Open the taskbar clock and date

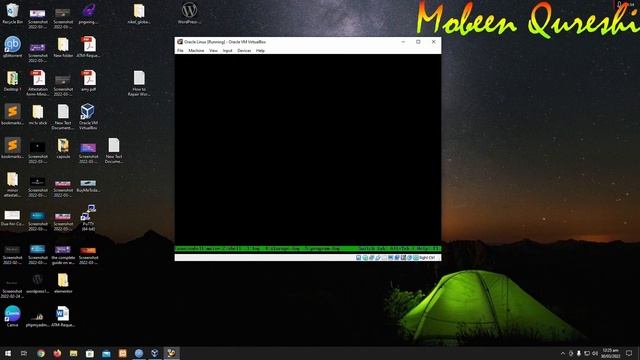click(610, 353)
